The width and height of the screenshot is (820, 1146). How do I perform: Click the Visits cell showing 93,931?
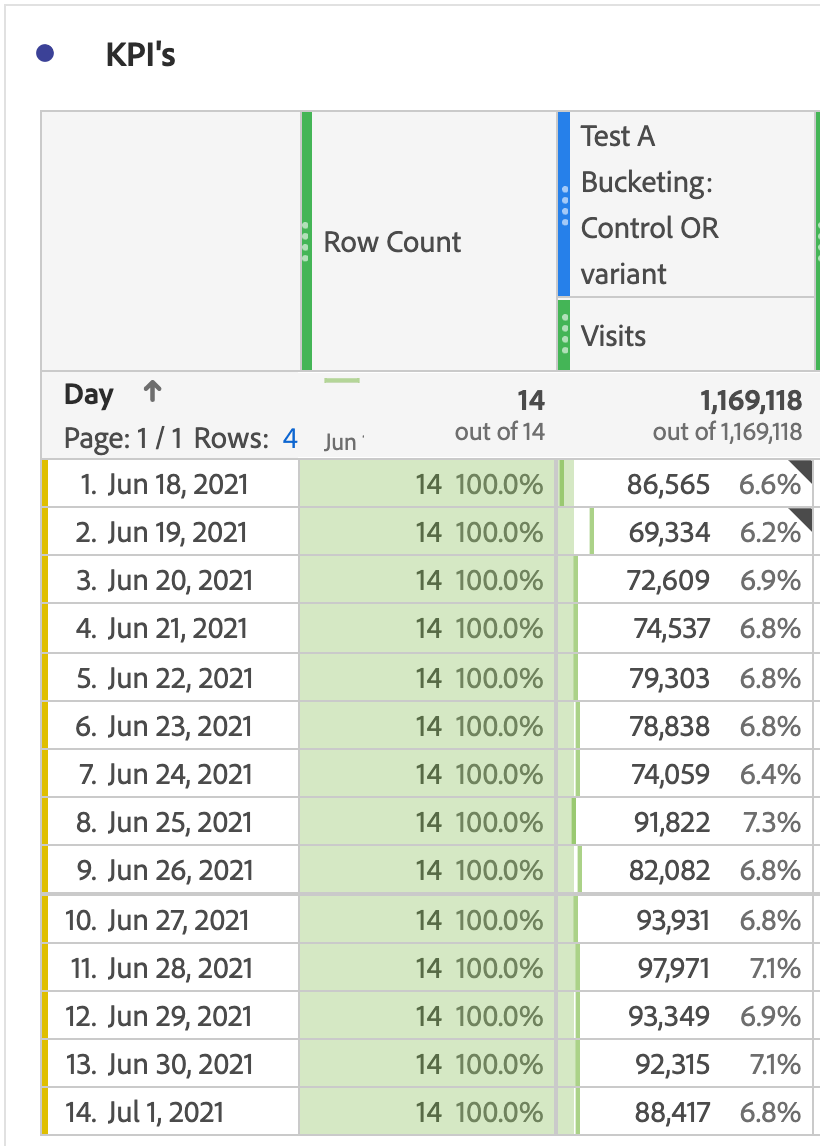686,919
